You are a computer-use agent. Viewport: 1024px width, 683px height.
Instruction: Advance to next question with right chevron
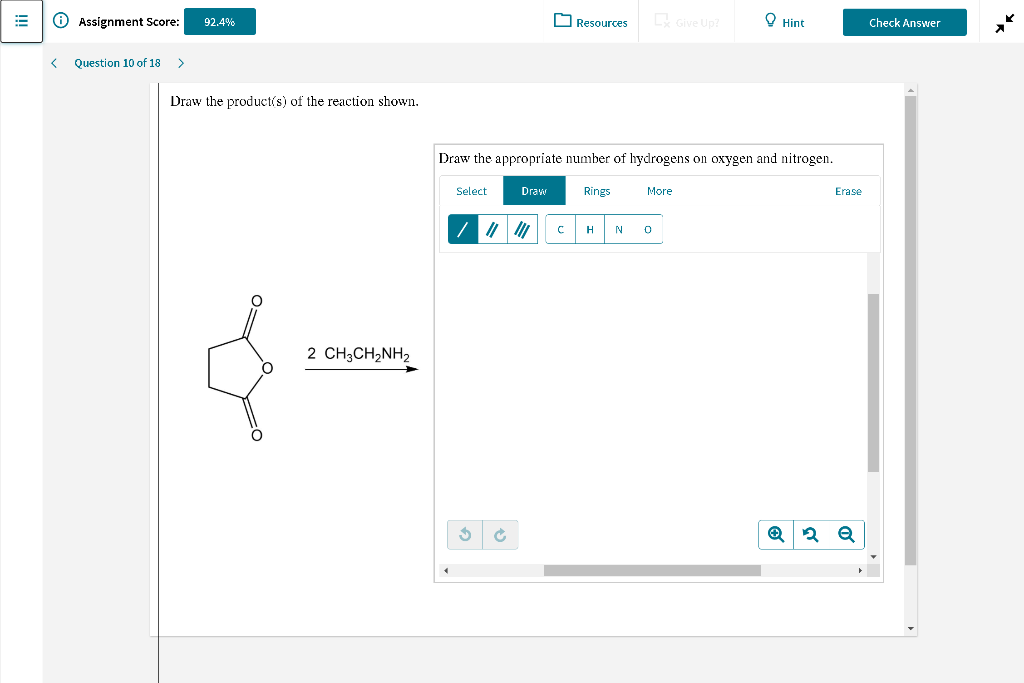pos(181,62)
